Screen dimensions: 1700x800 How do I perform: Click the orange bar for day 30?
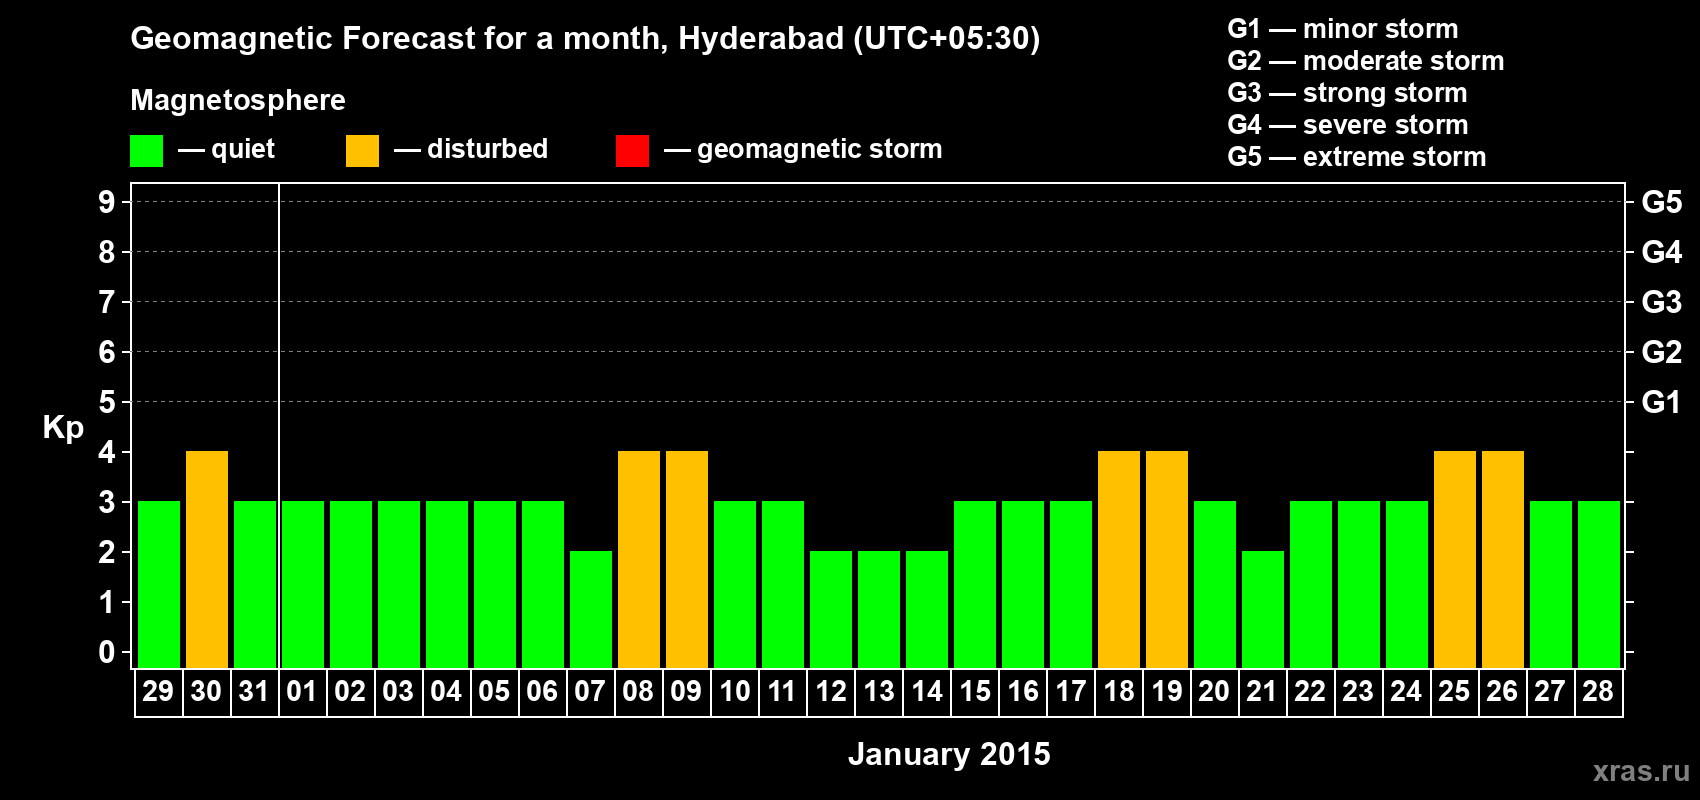pos(207,560)
